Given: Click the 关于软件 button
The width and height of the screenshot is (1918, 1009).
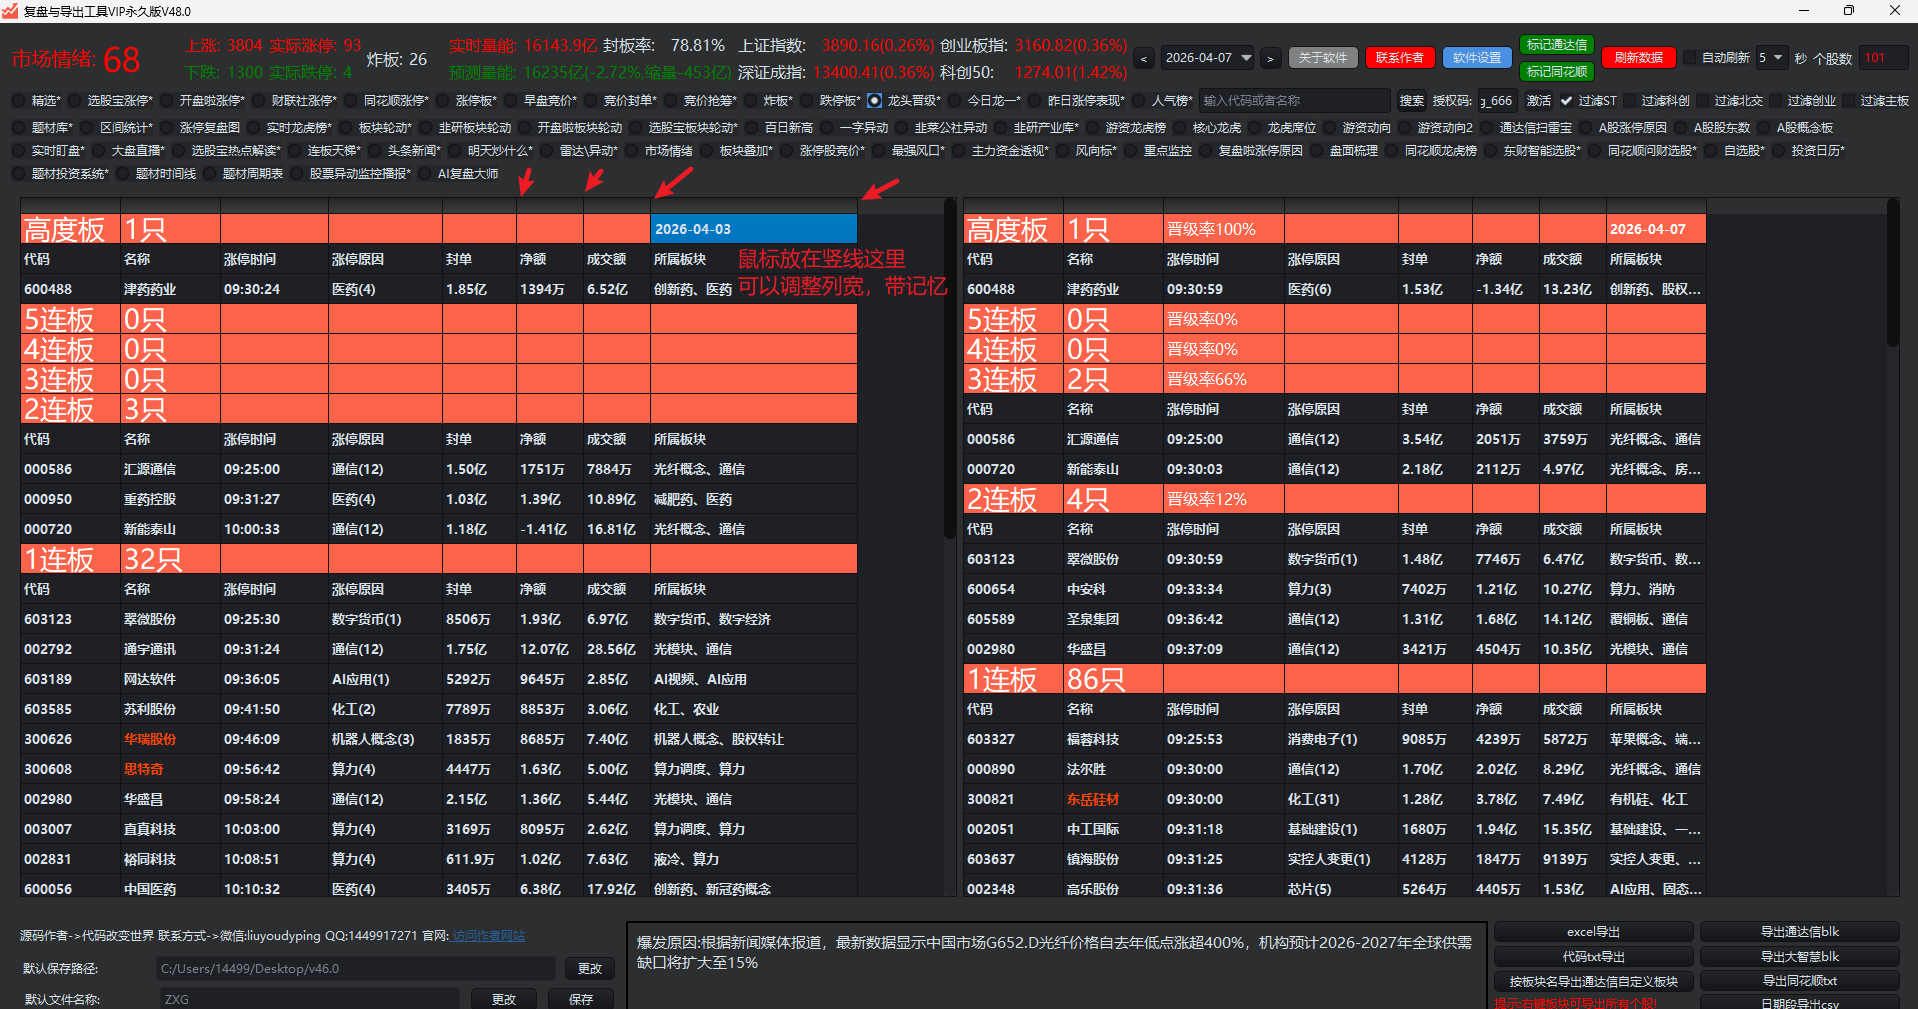Looking at the screenshot, I should (1322, 58).
